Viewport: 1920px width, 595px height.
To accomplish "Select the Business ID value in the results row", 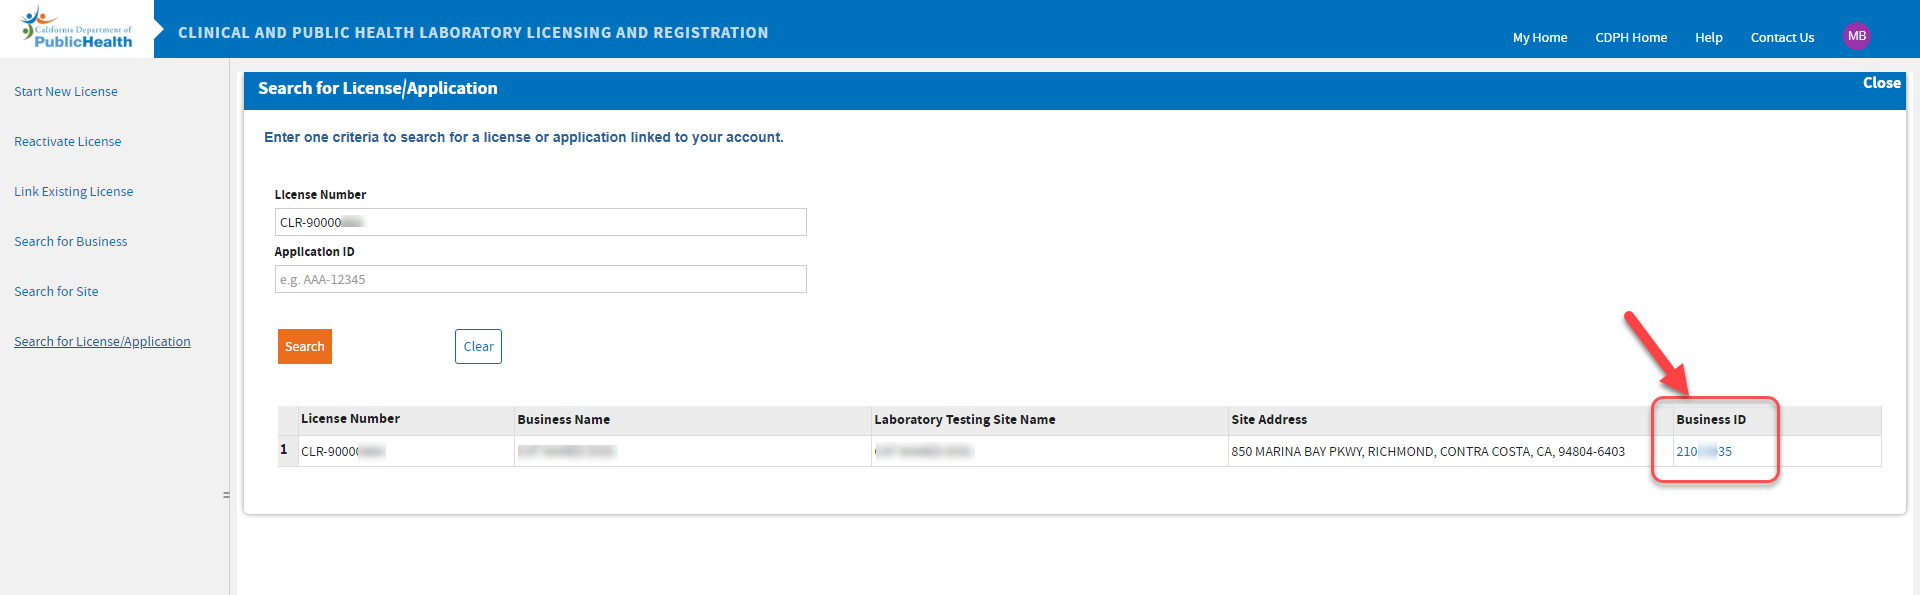I will coord(1704,451).
